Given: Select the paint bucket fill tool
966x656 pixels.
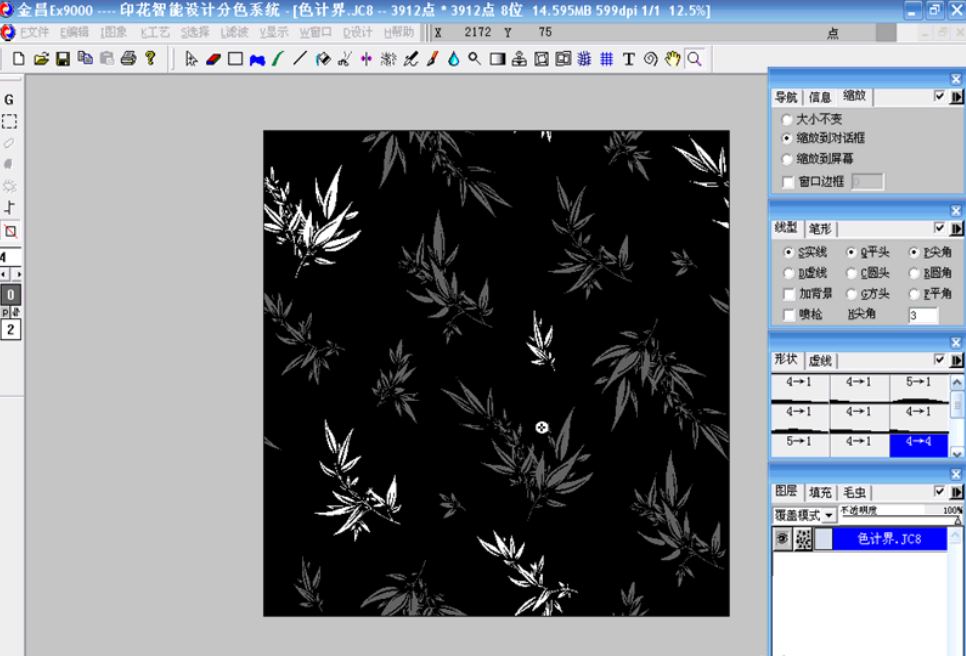Looking at the screenshot, I should point(322,59).
